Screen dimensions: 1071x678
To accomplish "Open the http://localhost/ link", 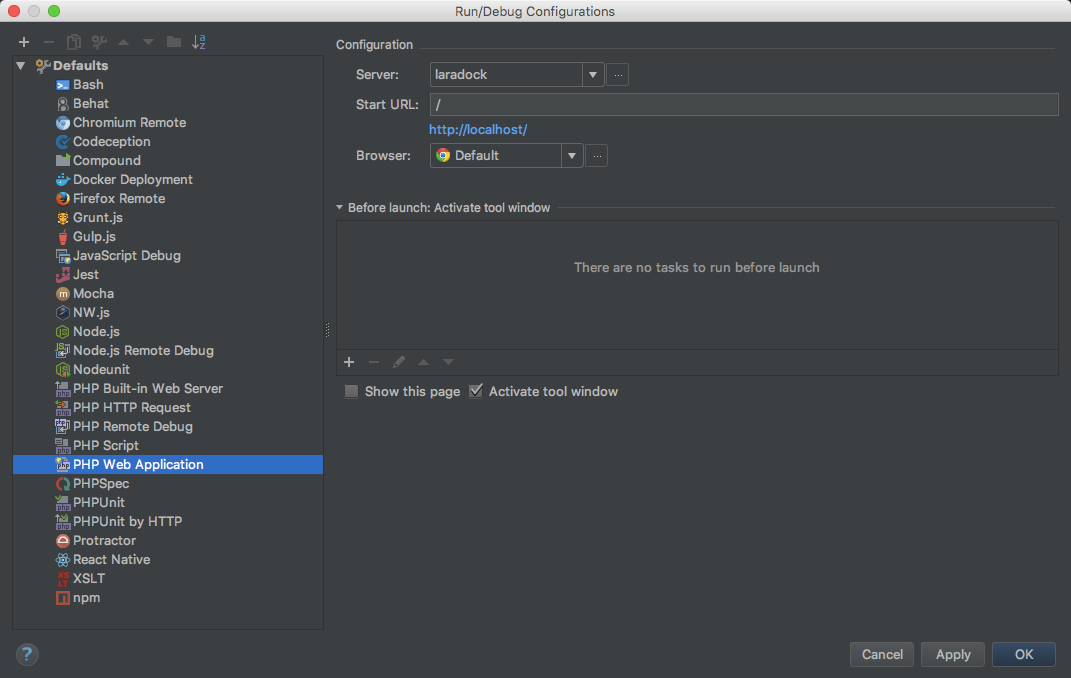I will (478, 130).
